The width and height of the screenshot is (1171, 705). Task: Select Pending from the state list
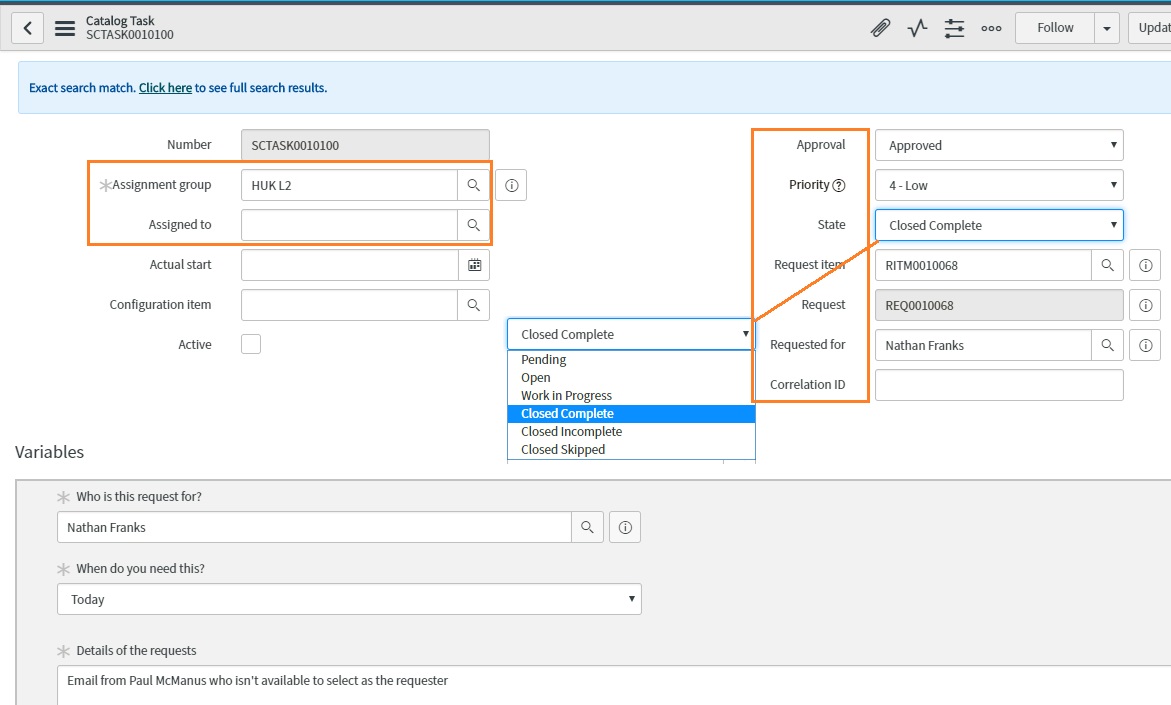pos(631,359)
